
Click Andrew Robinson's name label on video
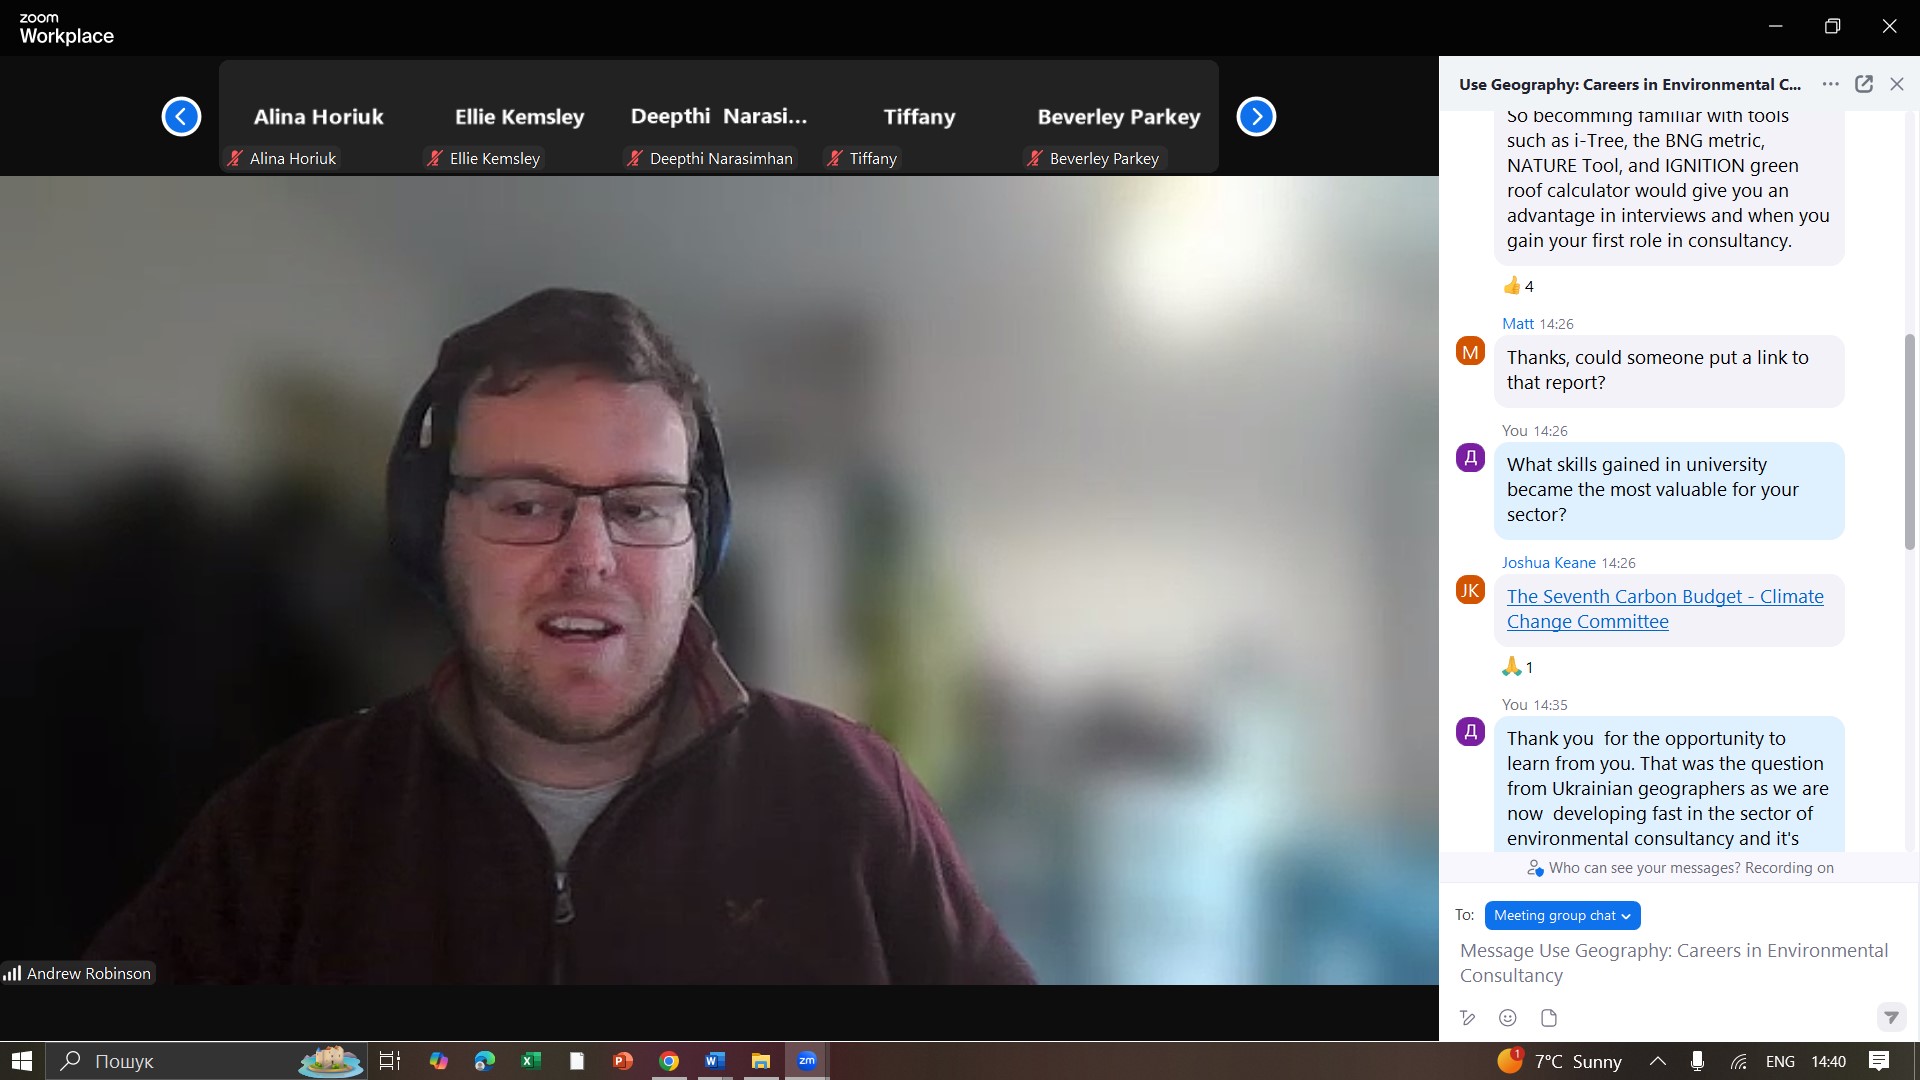click(x=79, y=973)
